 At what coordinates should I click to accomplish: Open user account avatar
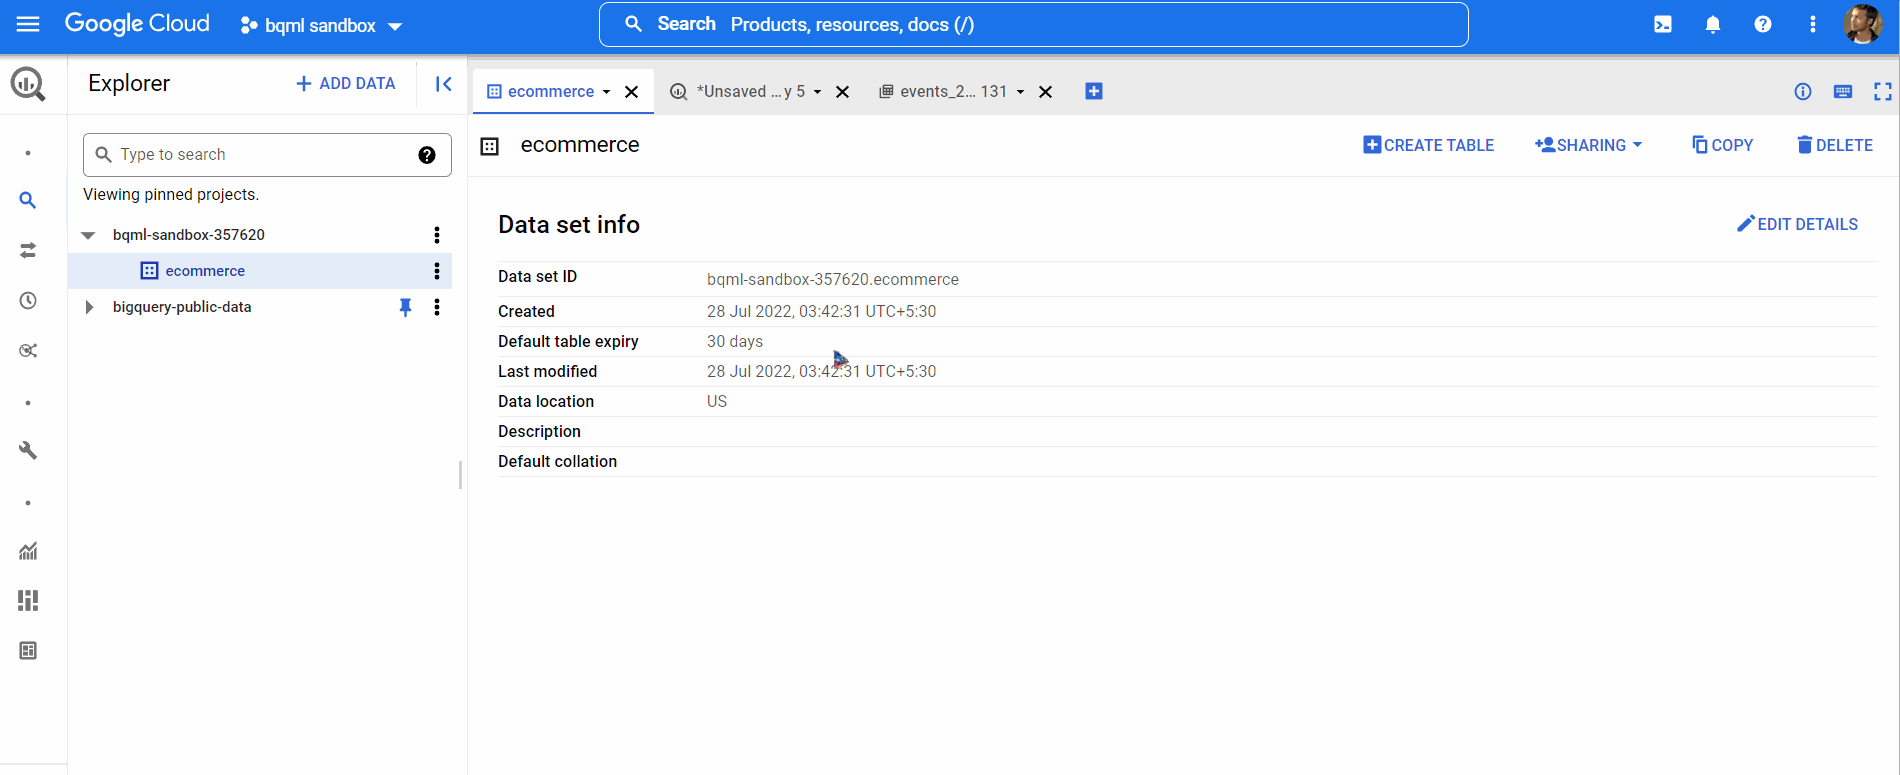coord(1863,24)
